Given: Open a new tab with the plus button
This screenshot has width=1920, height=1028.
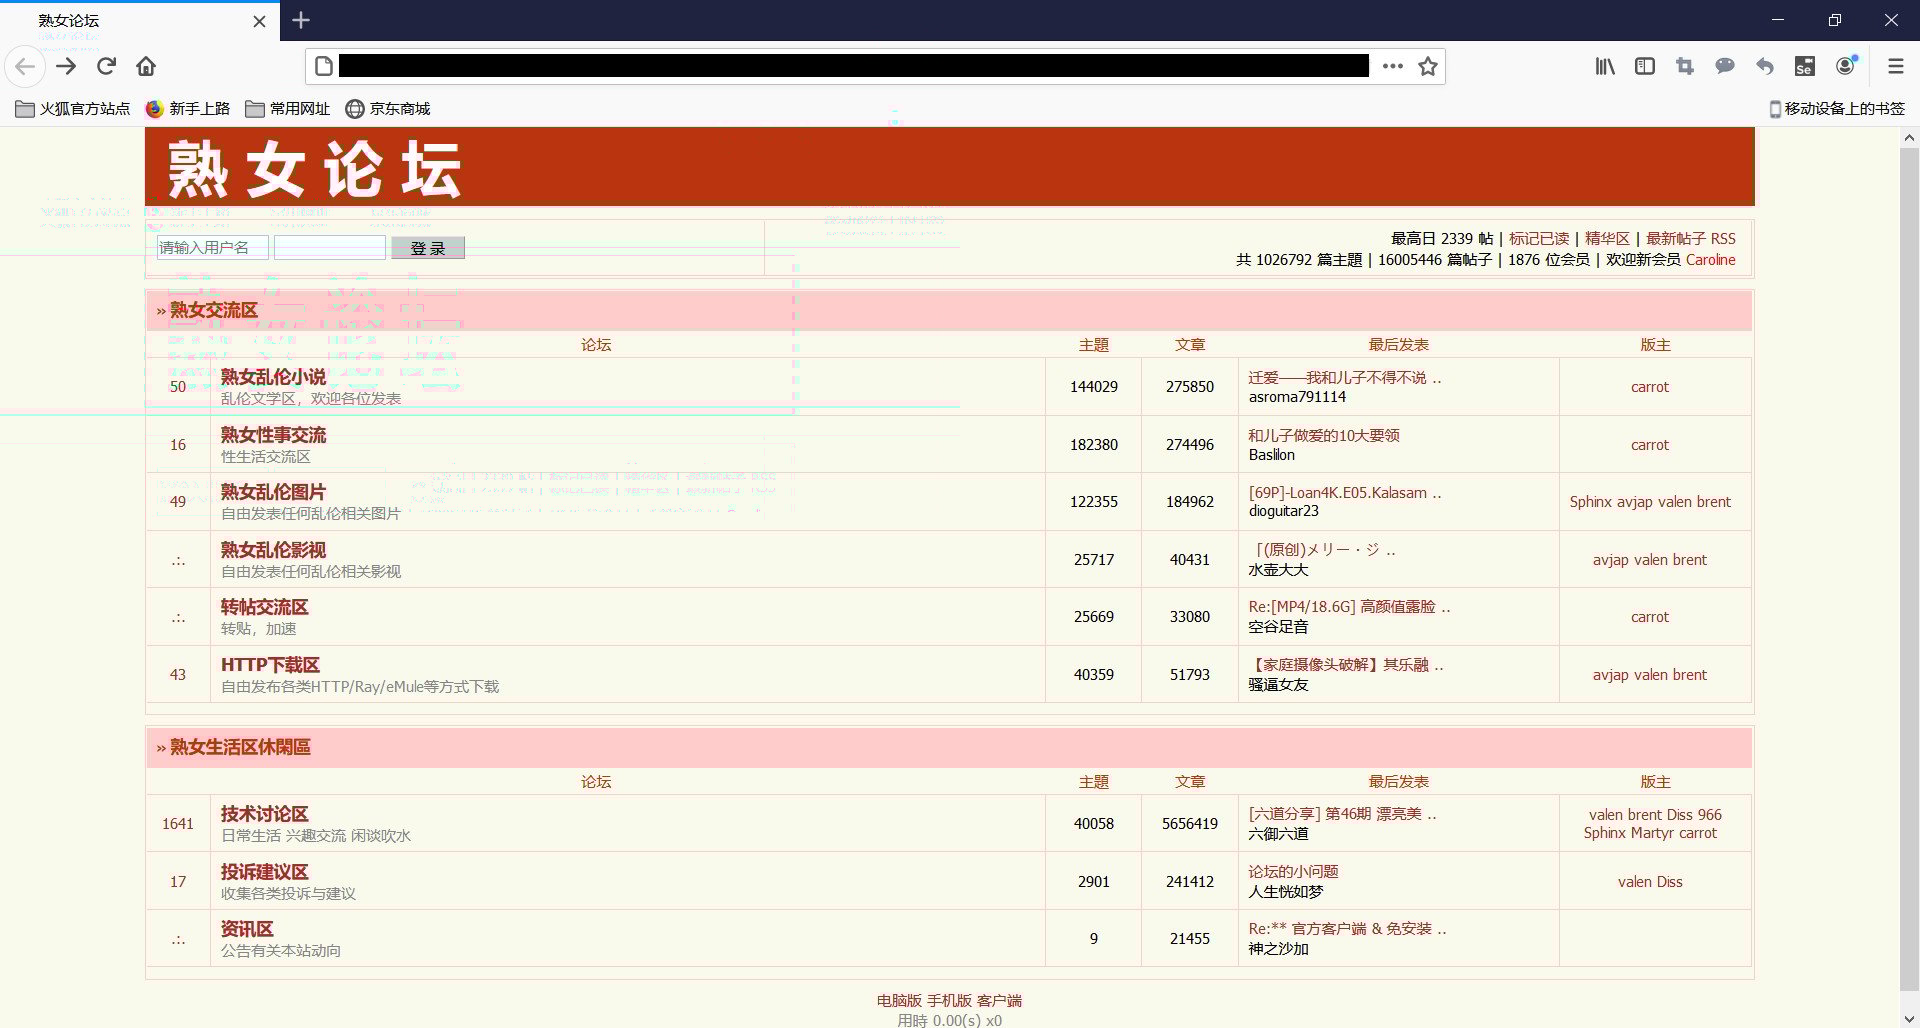Looking at the screenshot, I should [x=301, y=20].
